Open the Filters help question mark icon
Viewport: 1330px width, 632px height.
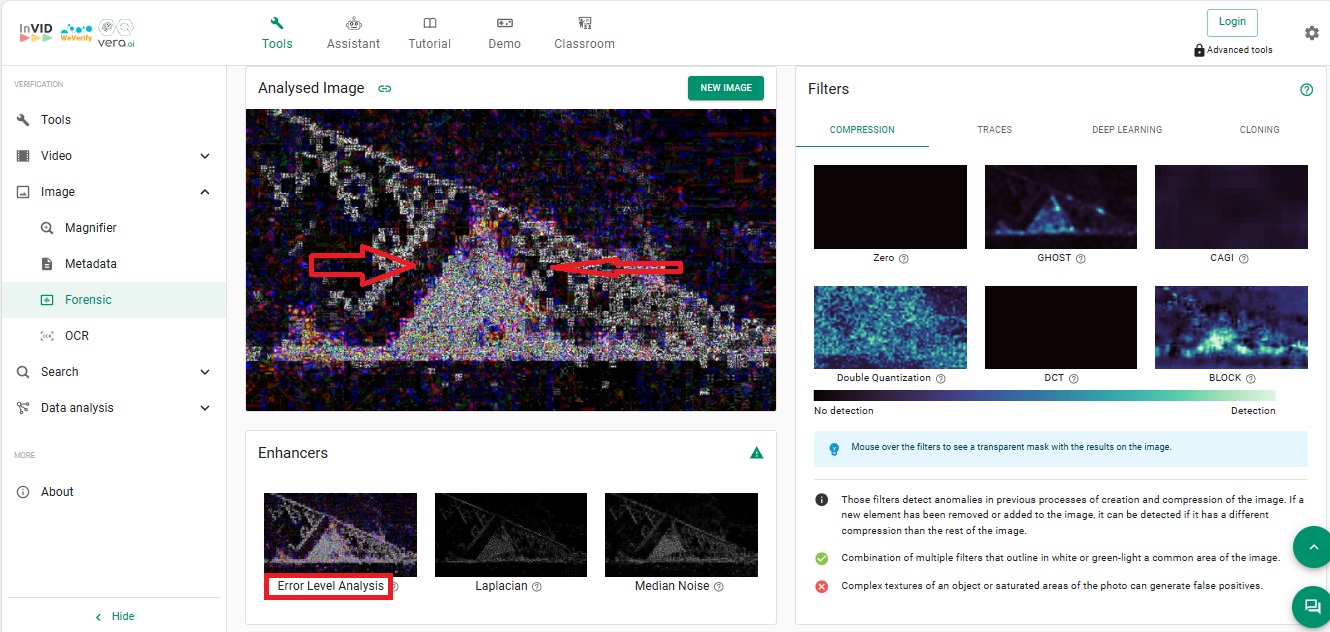point(1306,89)
